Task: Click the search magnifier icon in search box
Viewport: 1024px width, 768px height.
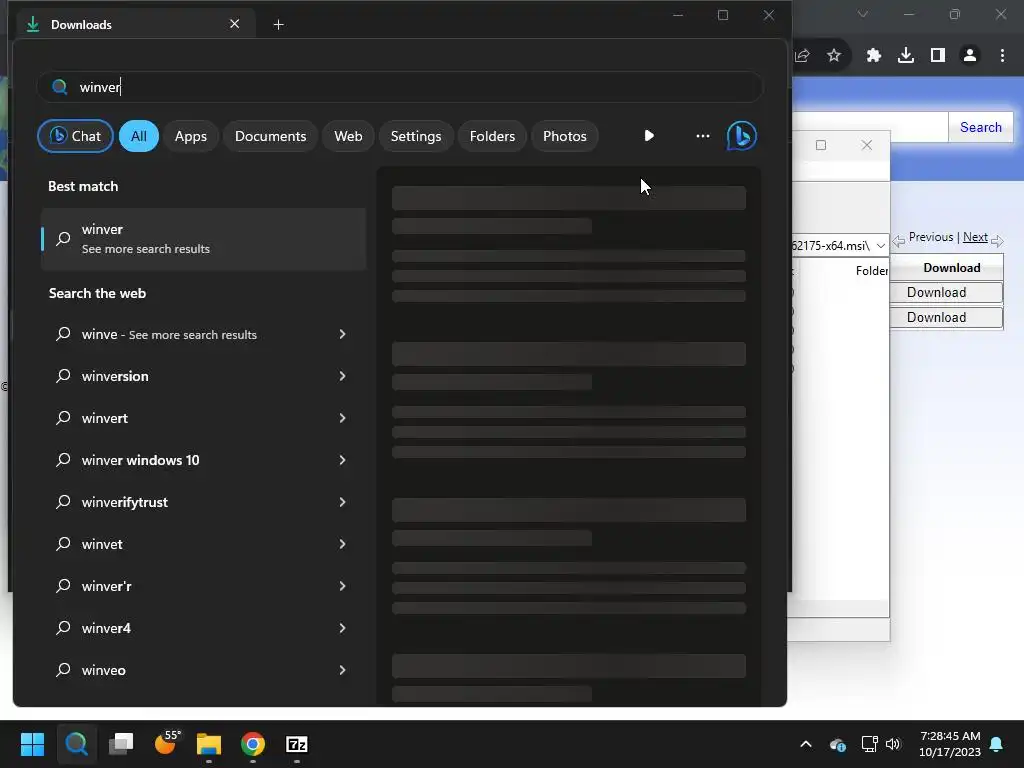Action: (x=59, y=87)
